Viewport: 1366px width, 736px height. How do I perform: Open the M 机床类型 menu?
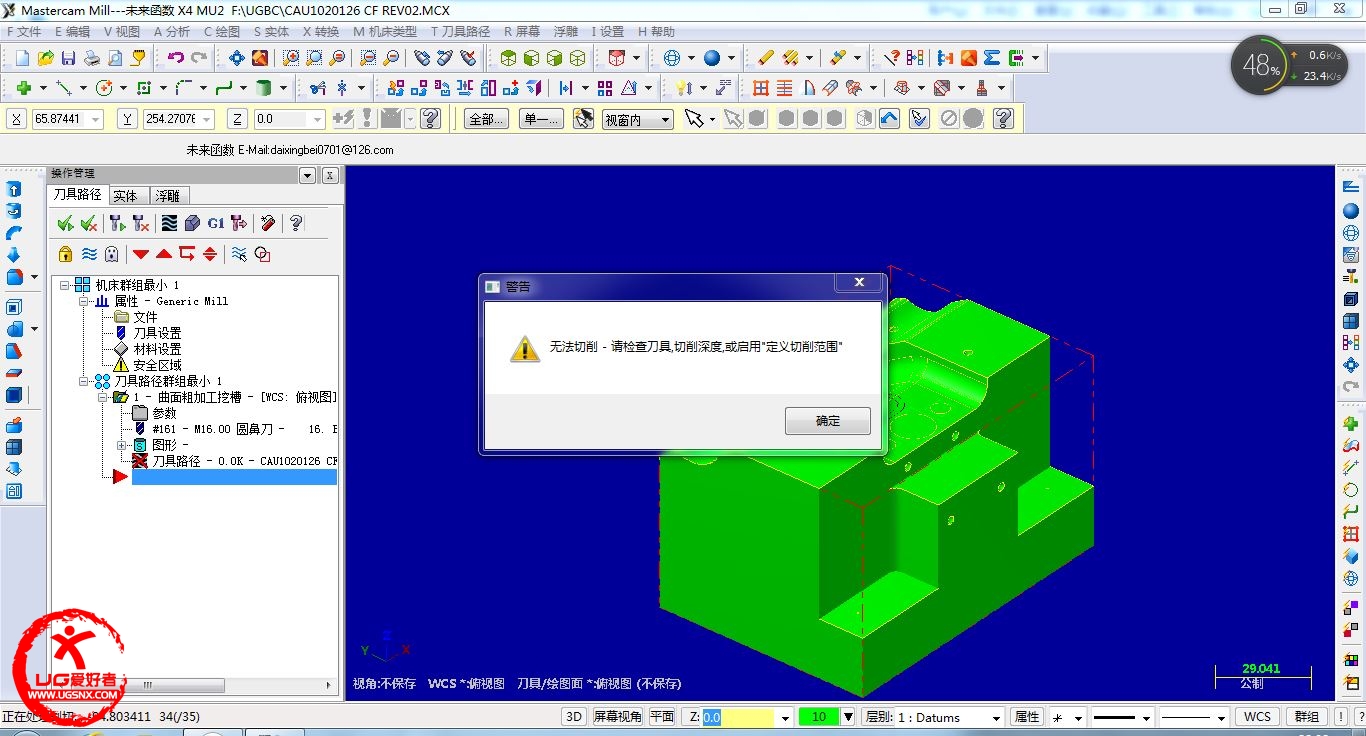385,32
